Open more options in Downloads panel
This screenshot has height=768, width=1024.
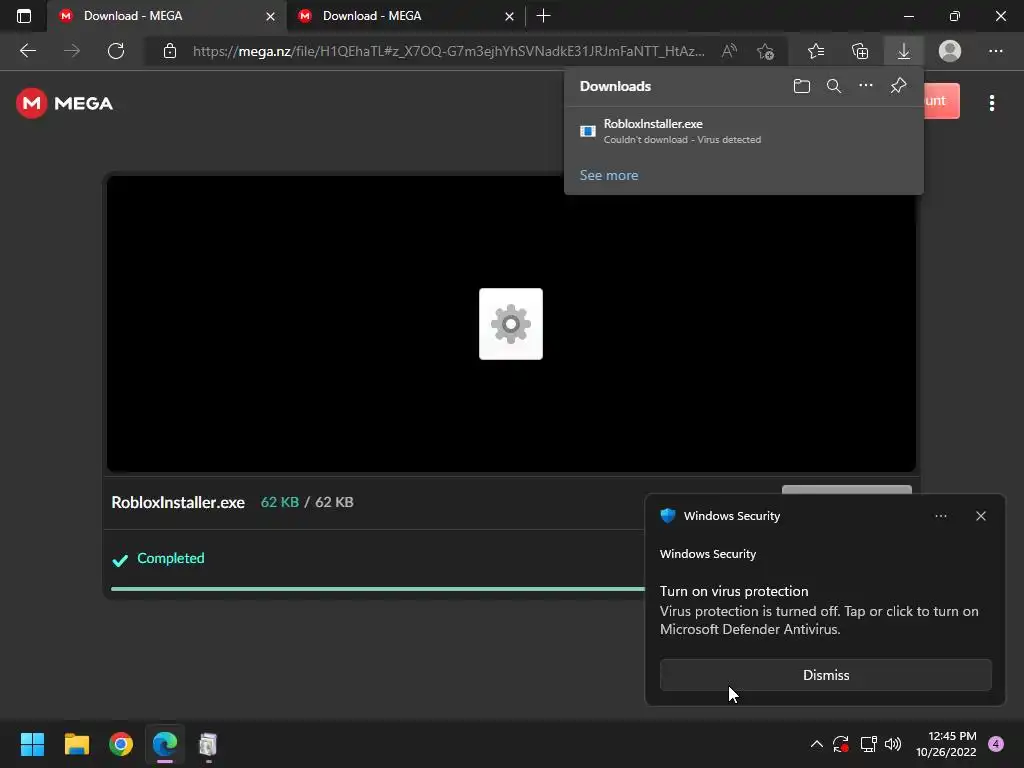[866, 86]
